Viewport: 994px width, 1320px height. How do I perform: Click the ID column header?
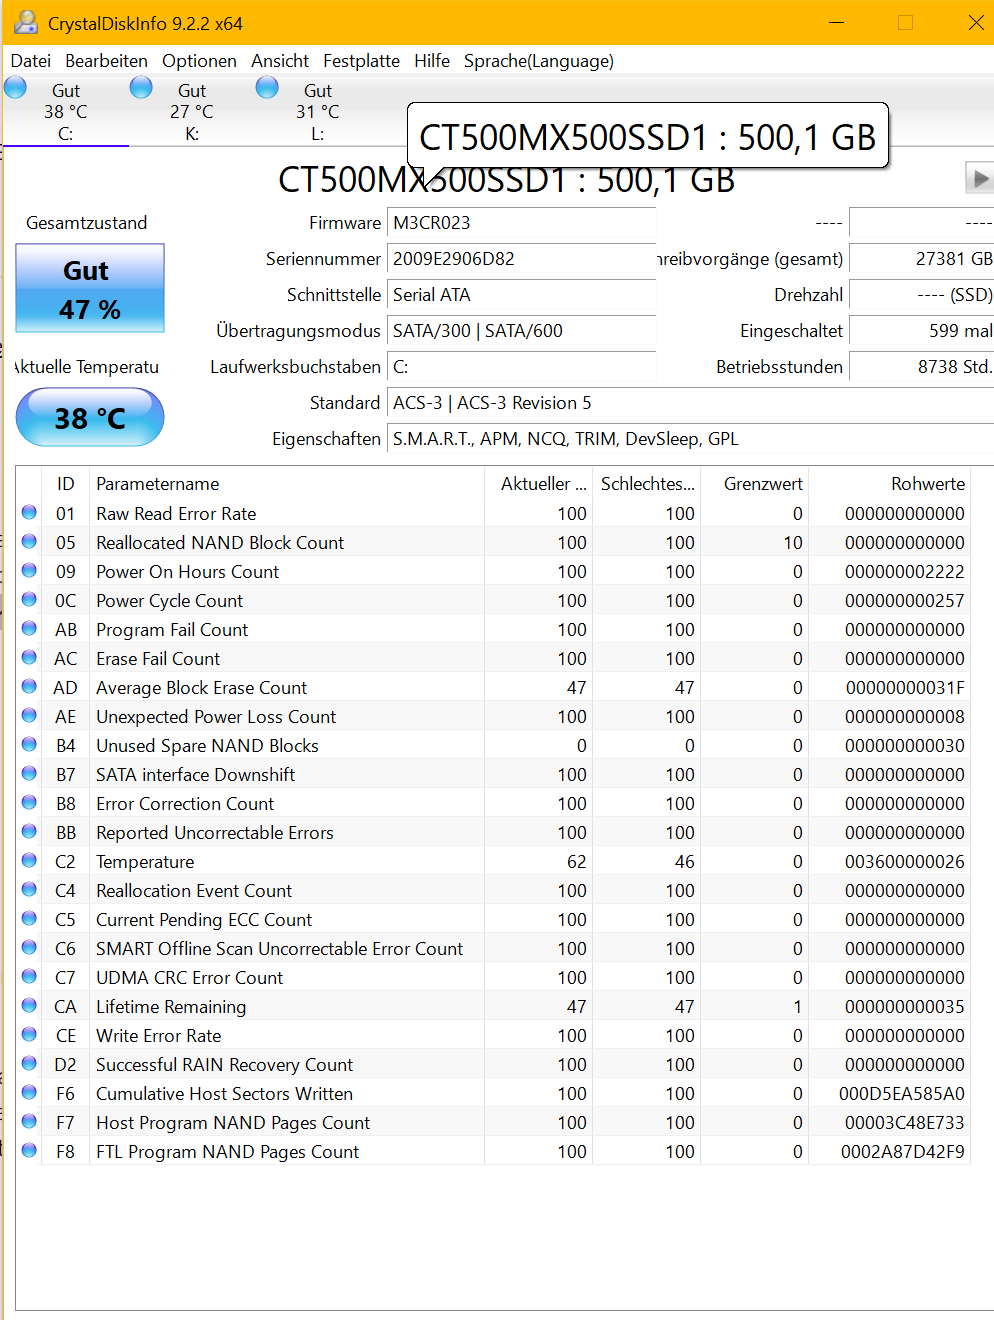(65, 484)
